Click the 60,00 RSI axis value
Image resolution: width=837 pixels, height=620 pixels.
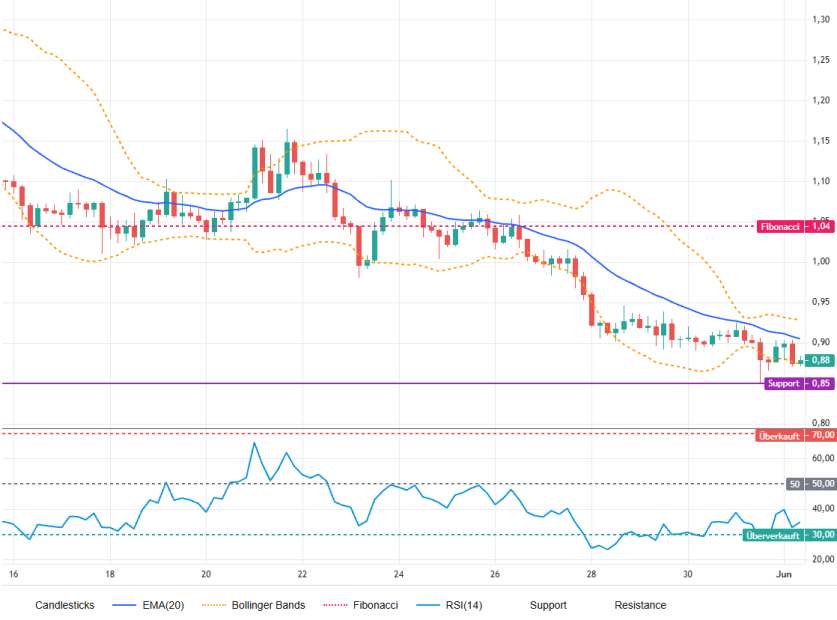(823, 458)
